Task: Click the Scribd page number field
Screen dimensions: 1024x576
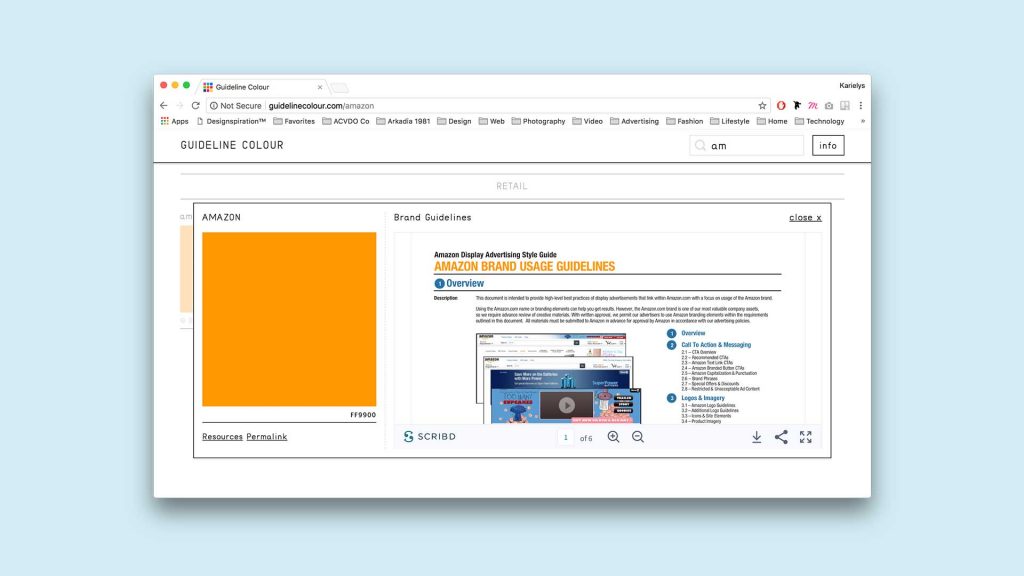Action: (x=566, y=438)
